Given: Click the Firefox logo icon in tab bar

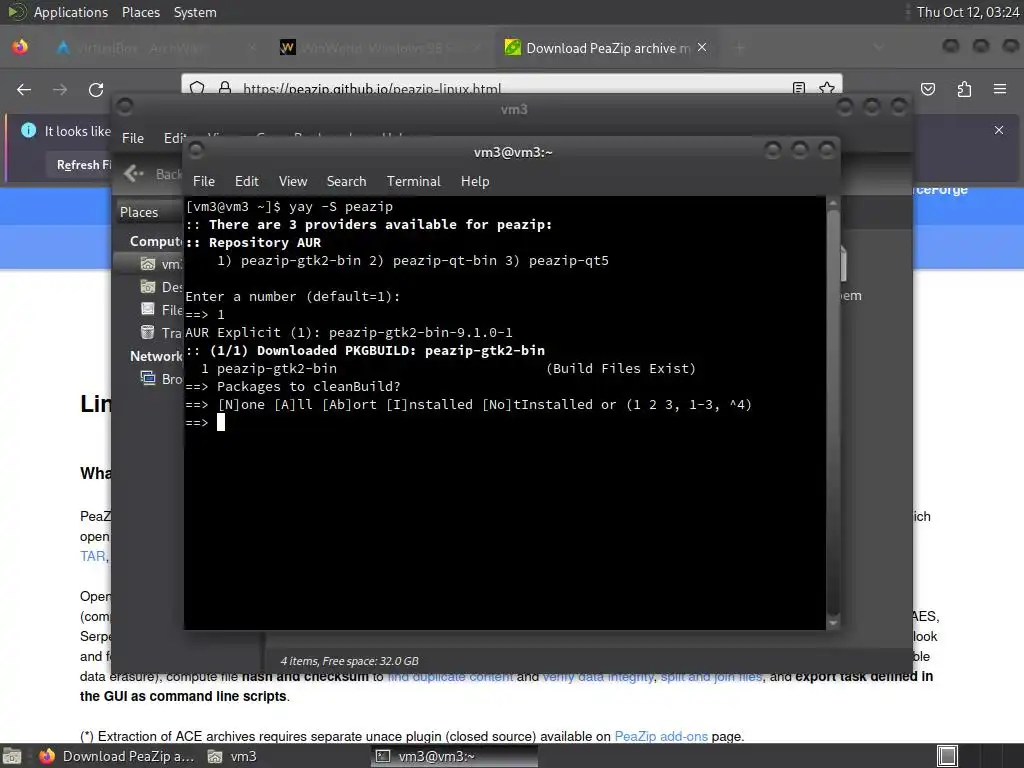Looking at the screenshot, I should click(x=20, y=47).
